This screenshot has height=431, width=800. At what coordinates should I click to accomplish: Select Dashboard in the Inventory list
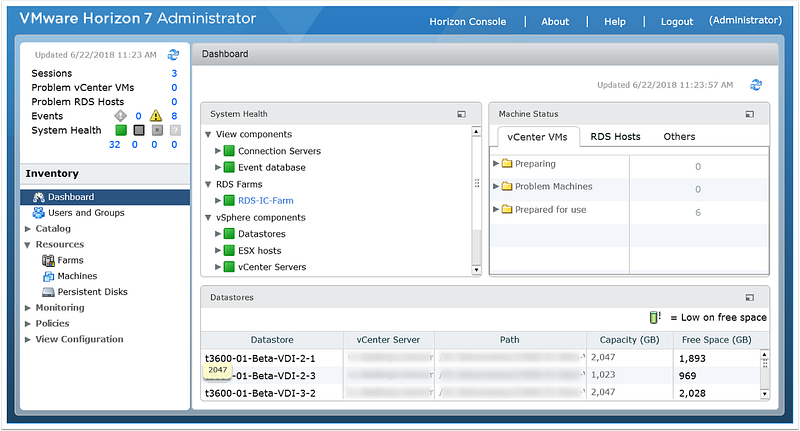point(105,197)
